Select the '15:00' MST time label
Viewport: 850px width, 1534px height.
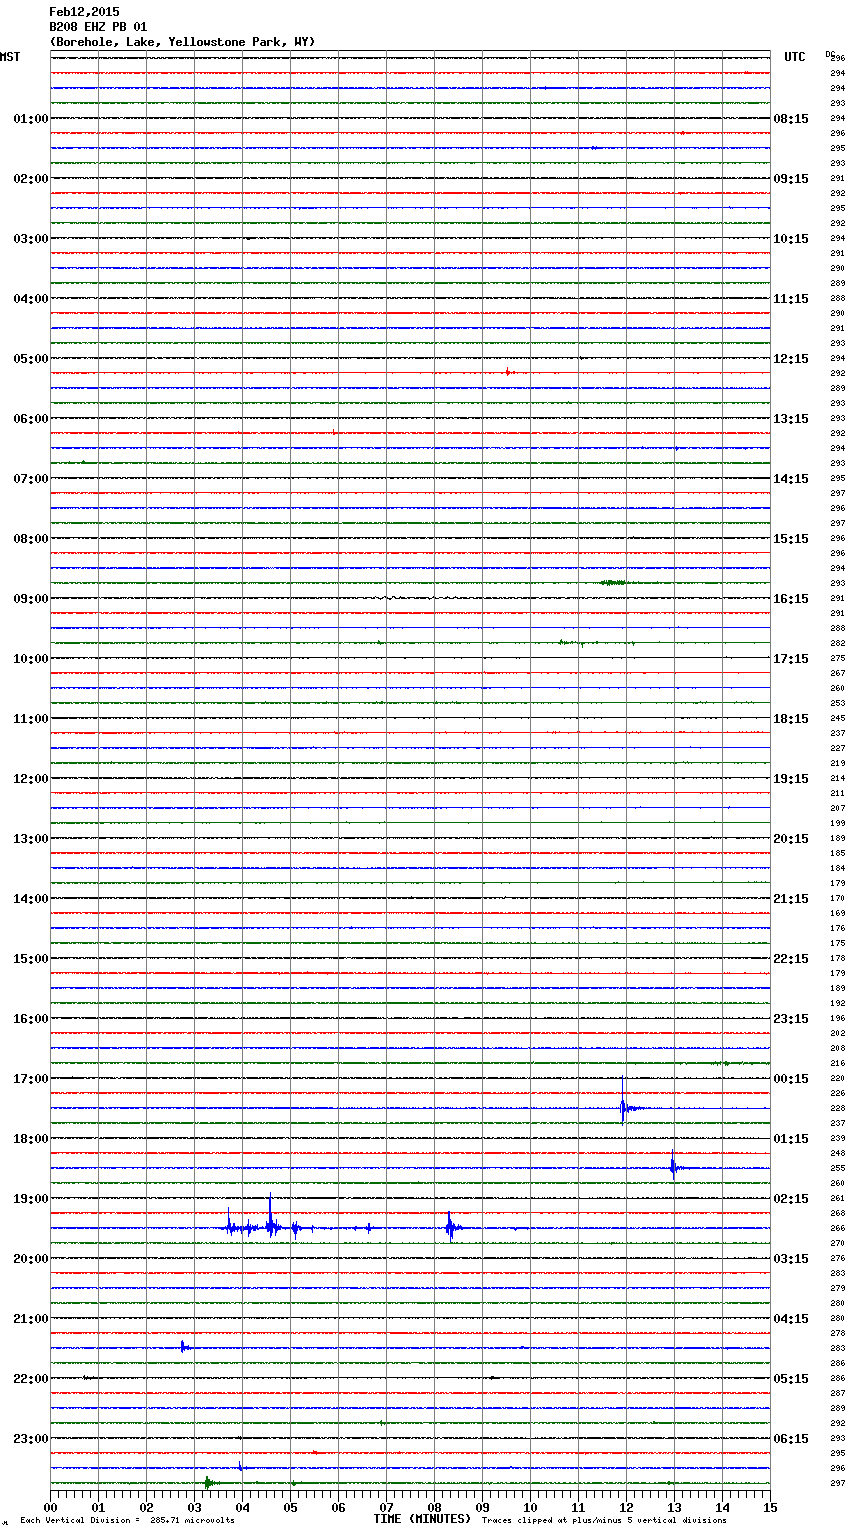tap(31, 959)
